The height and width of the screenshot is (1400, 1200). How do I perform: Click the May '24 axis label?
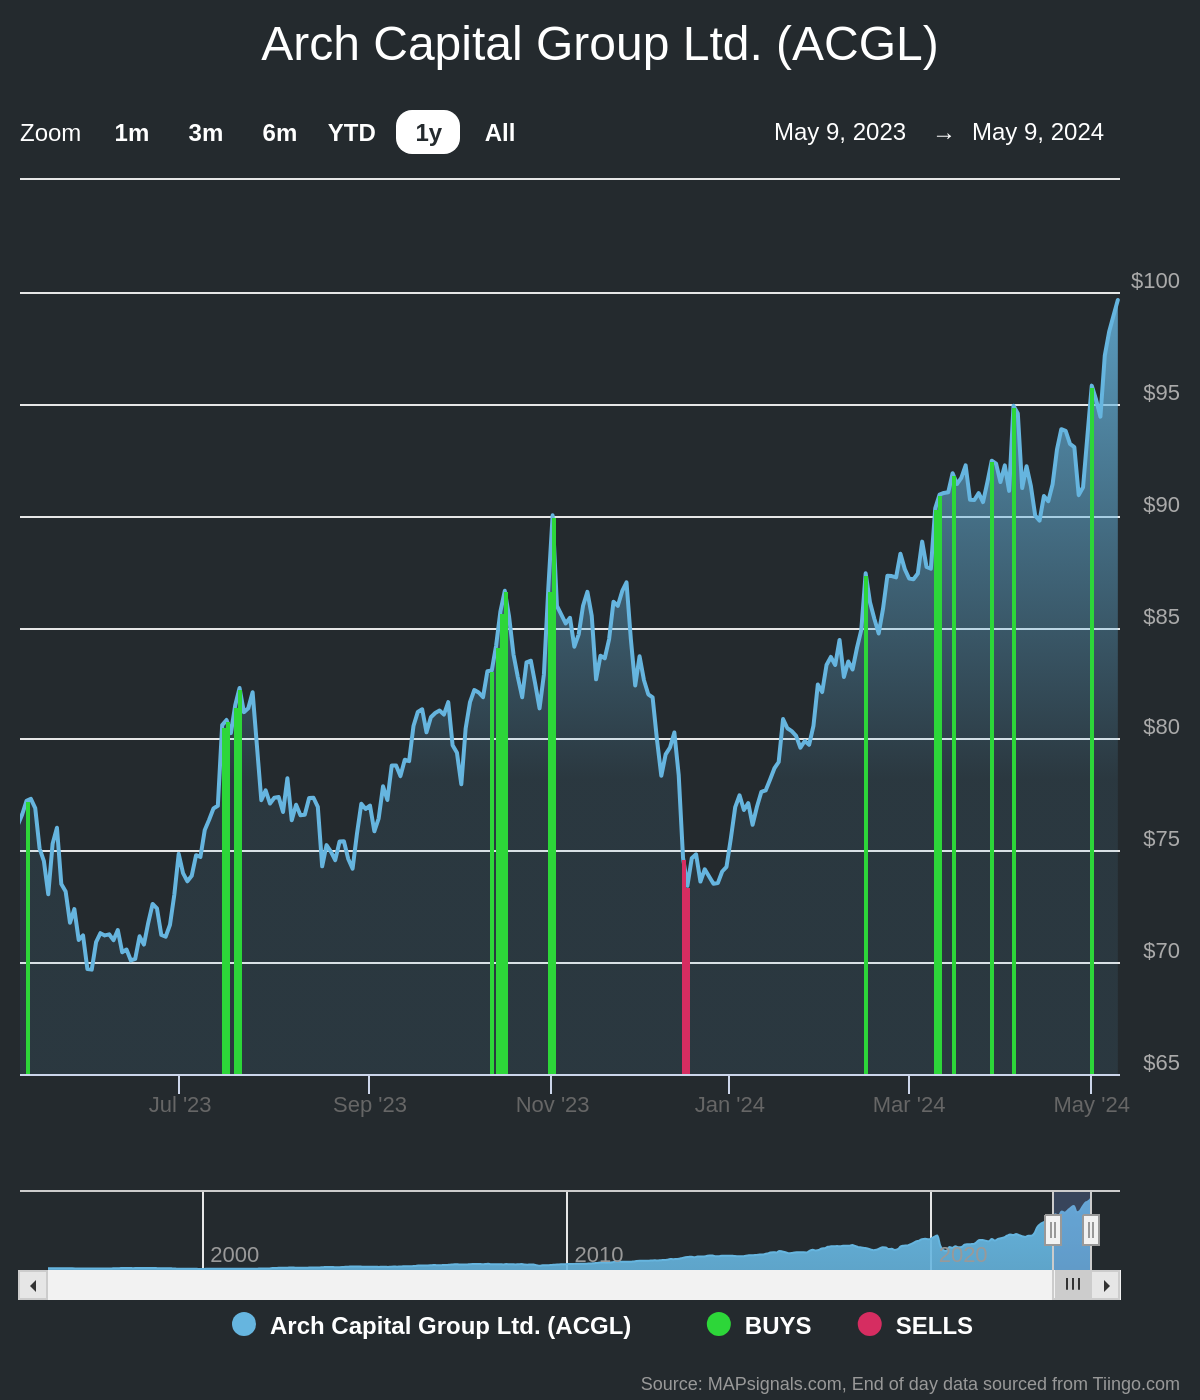point(1091,1105)
